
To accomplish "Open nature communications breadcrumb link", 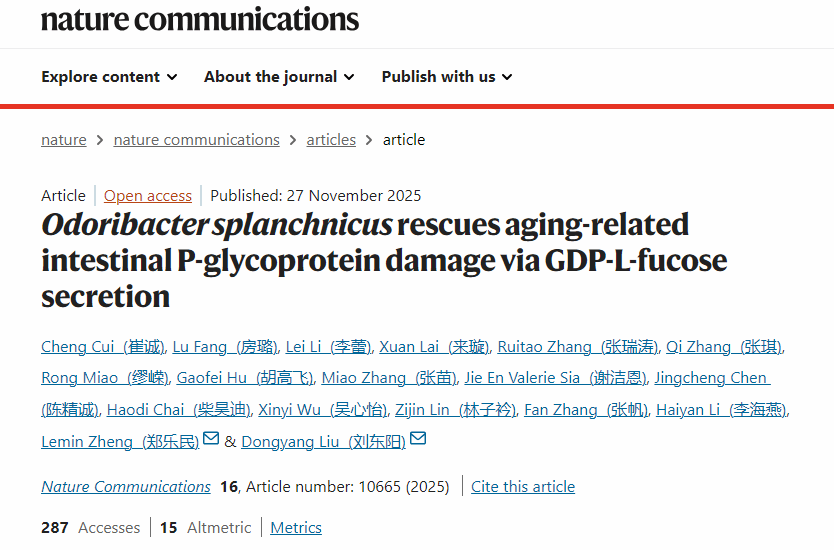I will coord(196,140).
